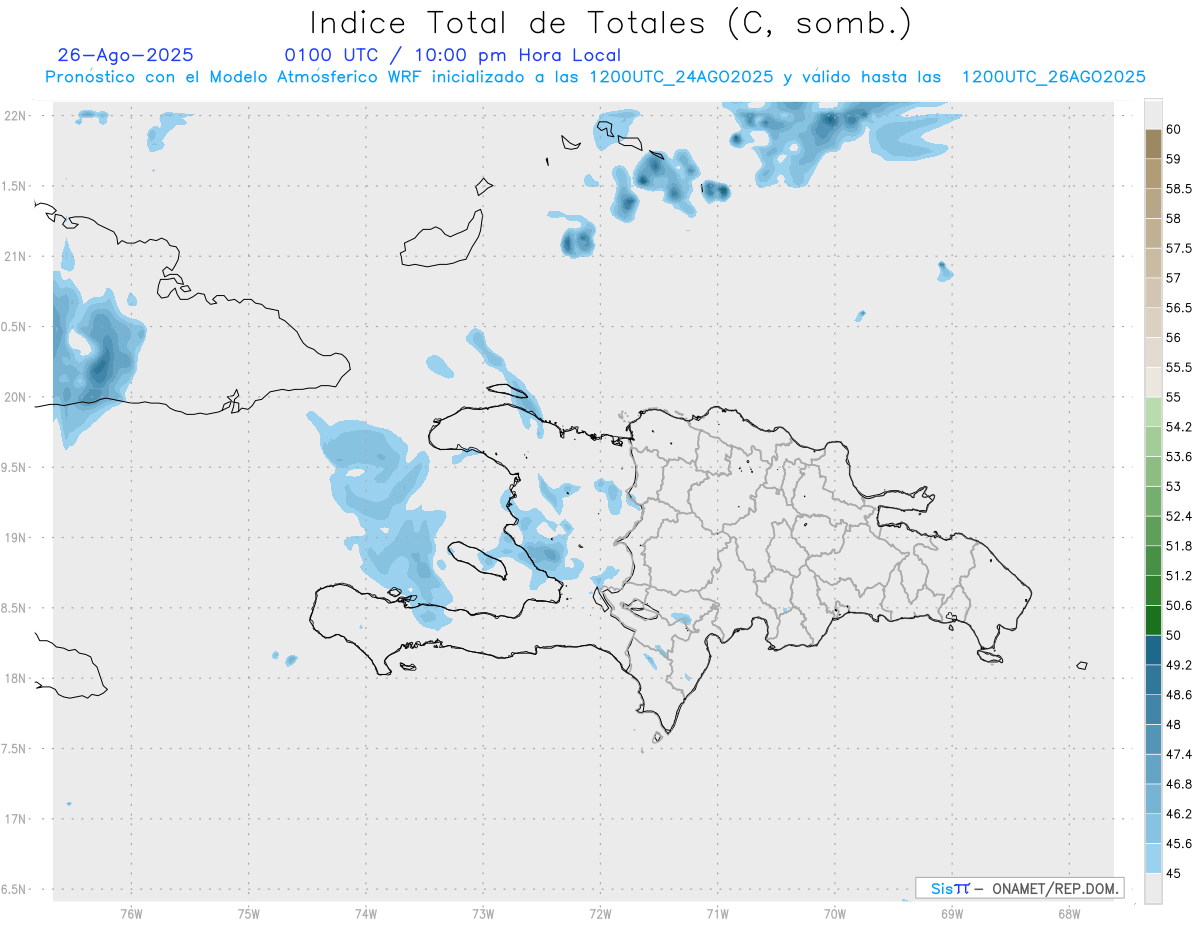Click the '48.6' colorbar label
This screenshot has width=1200, height=927.
[1179, 694]
